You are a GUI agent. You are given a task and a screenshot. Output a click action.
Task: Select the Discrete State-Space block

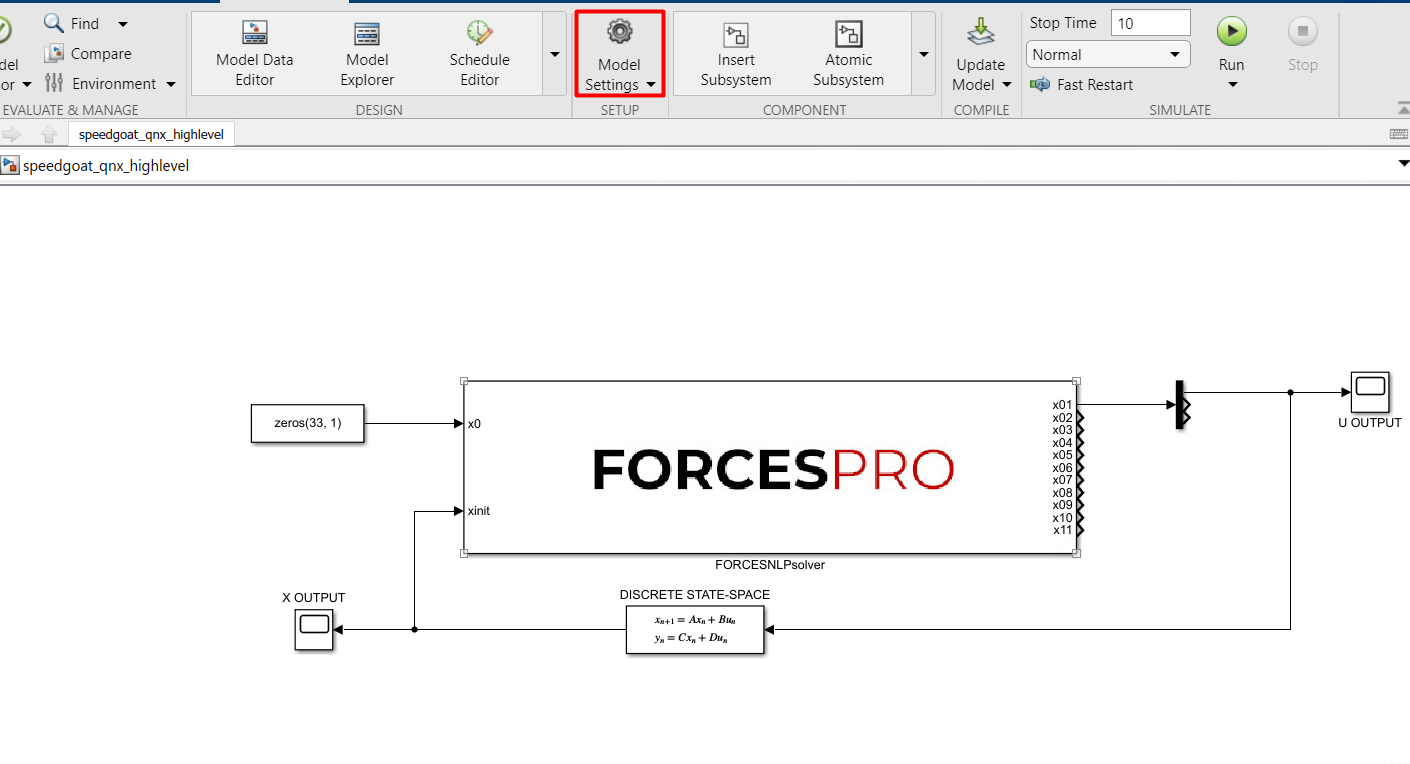[x=695, y=630]
